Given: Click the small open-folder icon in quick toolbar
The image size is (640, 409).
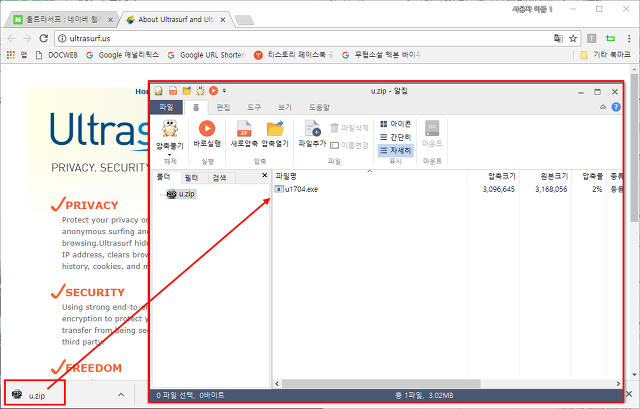Looking at the screenshot, I should (x=187, y=91).
